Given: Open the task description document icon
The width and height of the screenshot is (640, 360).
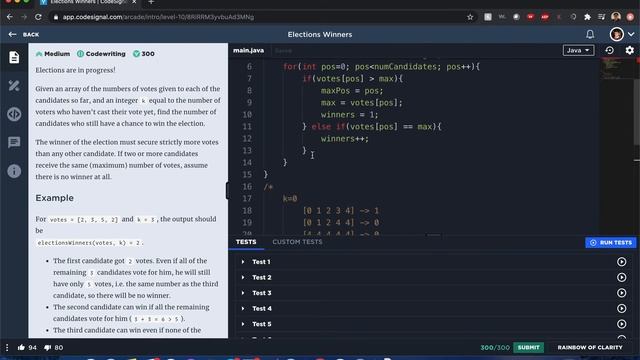Looking at the screenshot, I should (14, 57).
